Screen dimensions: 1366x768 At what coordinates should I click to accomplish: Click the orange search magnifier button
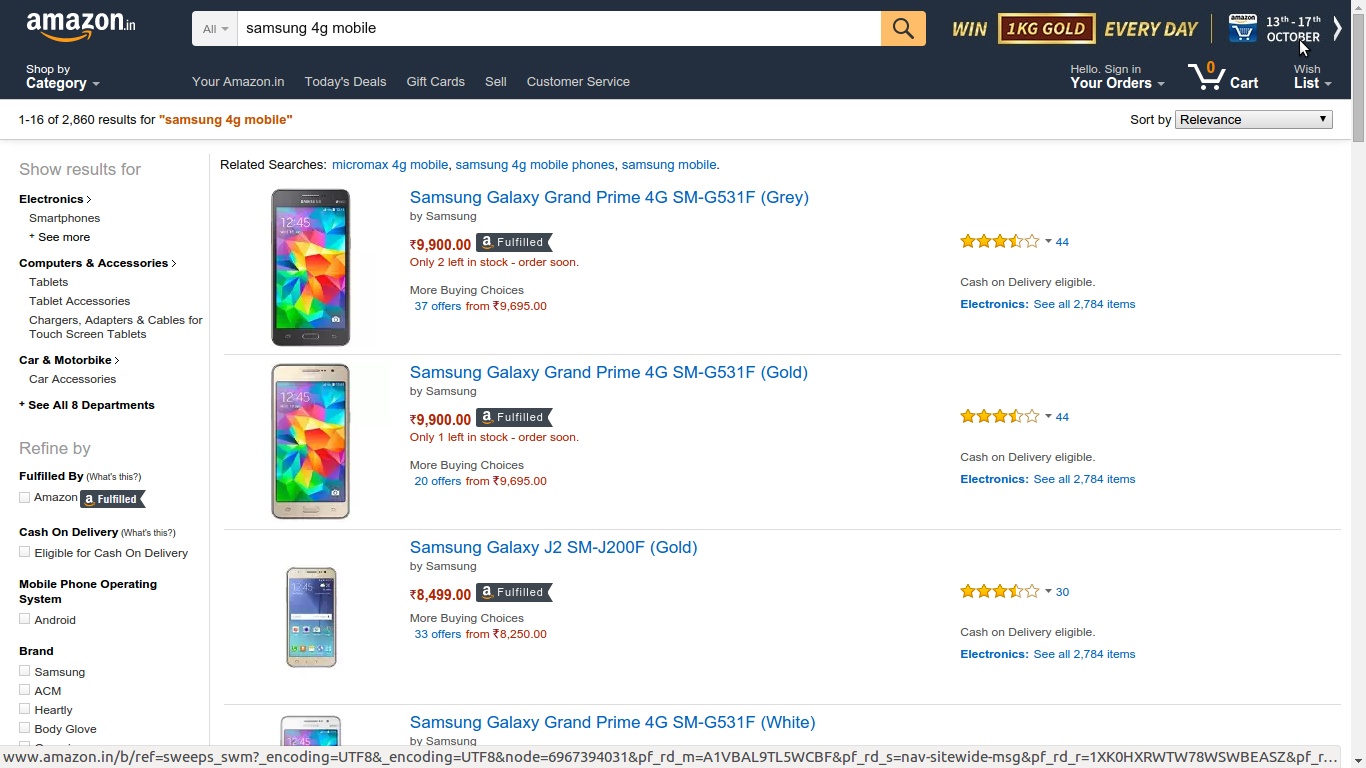click(903, 29)
